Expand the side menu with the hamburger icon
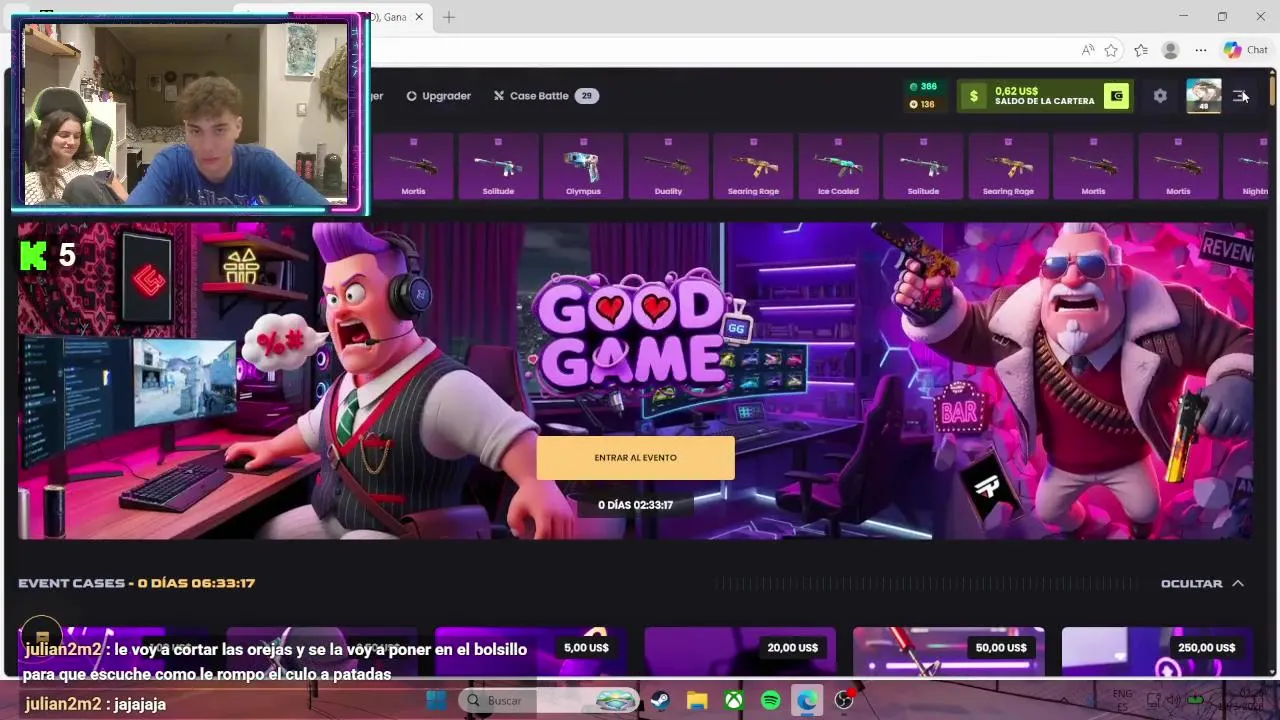 pos(1240,96)
